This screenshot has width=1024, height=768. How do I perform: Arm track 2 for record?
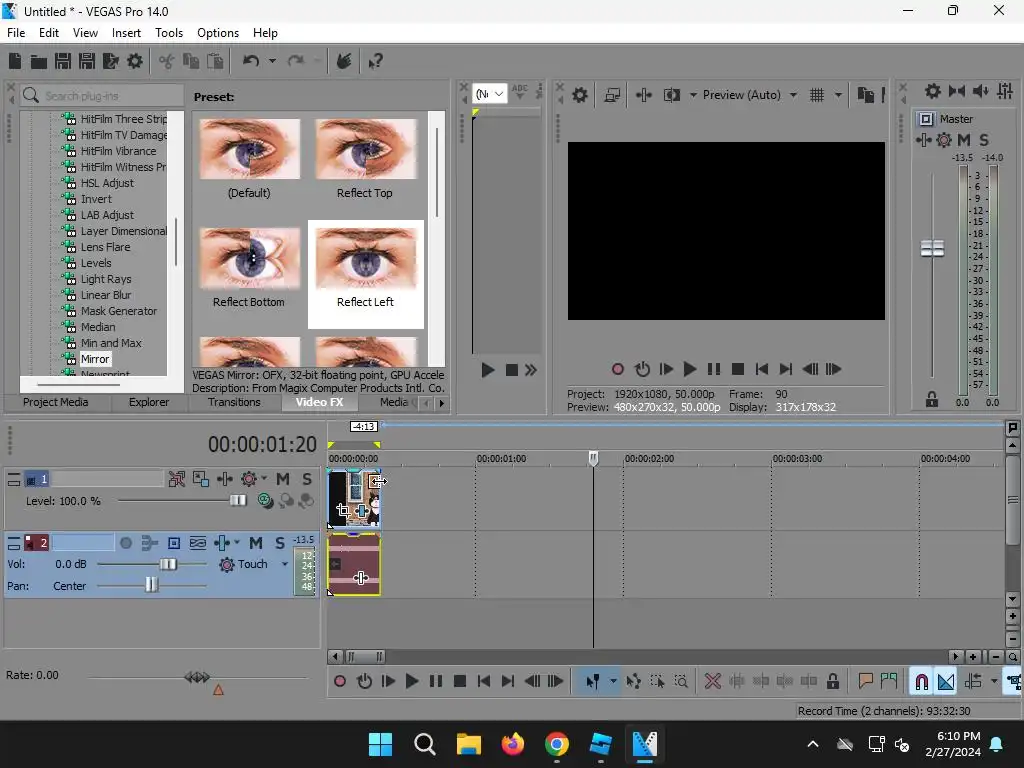point(126,543)
